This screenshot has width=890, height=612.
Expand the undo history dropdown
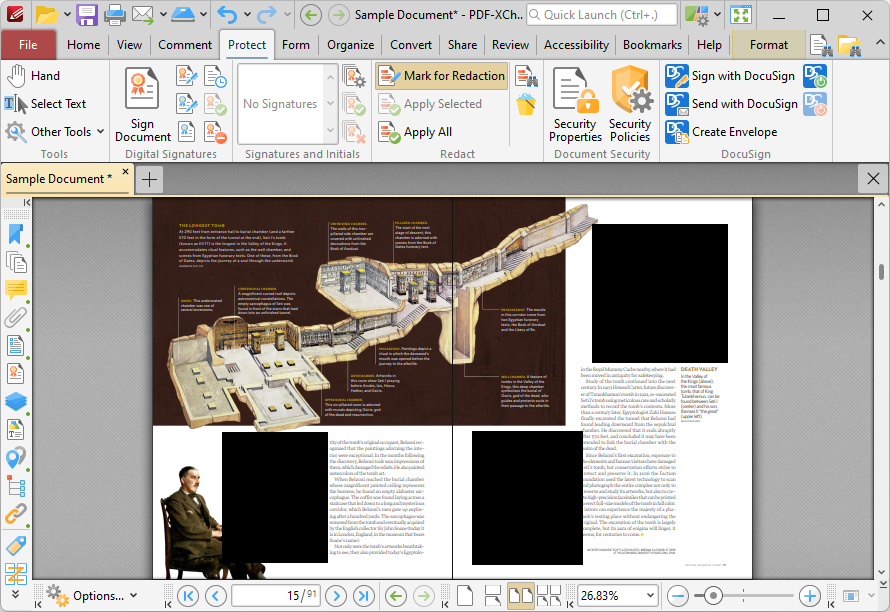point(247,15)
